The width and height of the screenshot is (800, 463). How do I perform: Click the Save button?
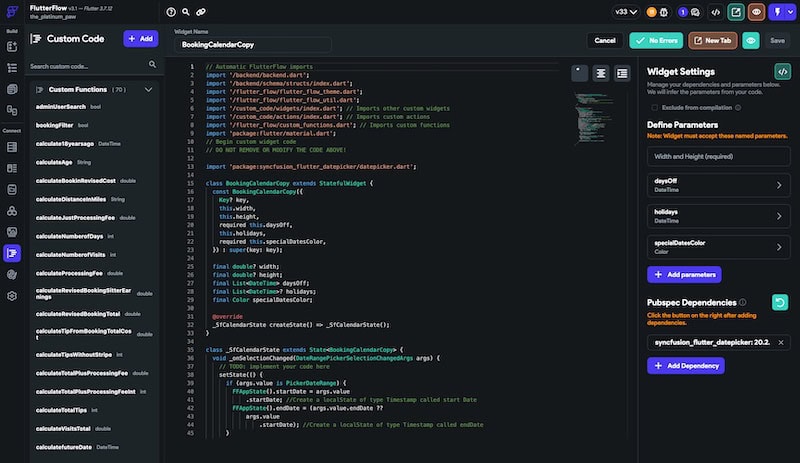(x=777, y=40)
